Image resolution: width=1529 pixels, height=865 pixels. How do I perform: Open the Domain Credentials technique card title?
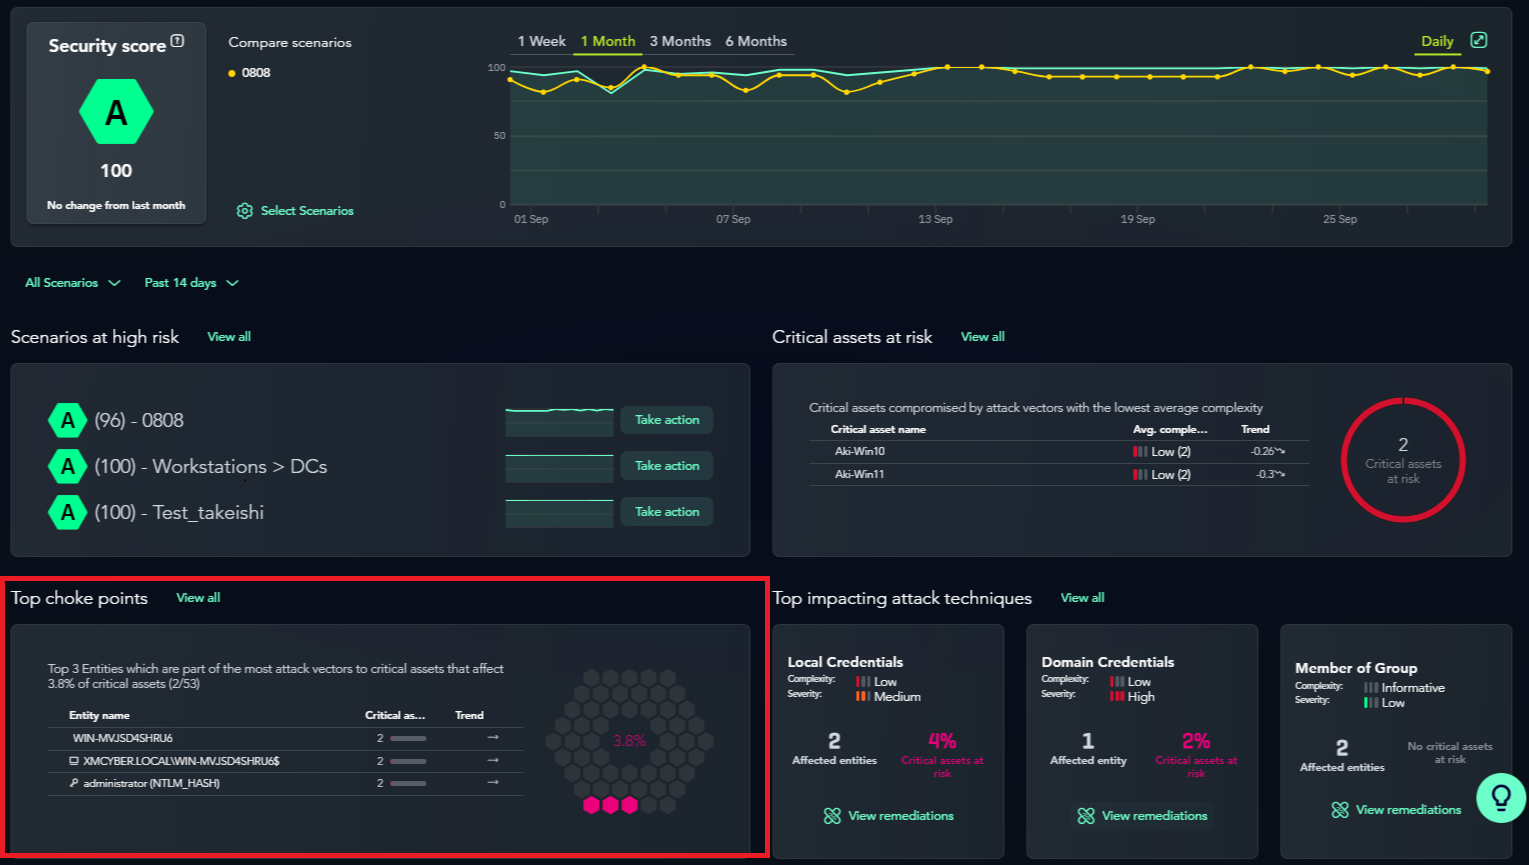(1108, 662)
